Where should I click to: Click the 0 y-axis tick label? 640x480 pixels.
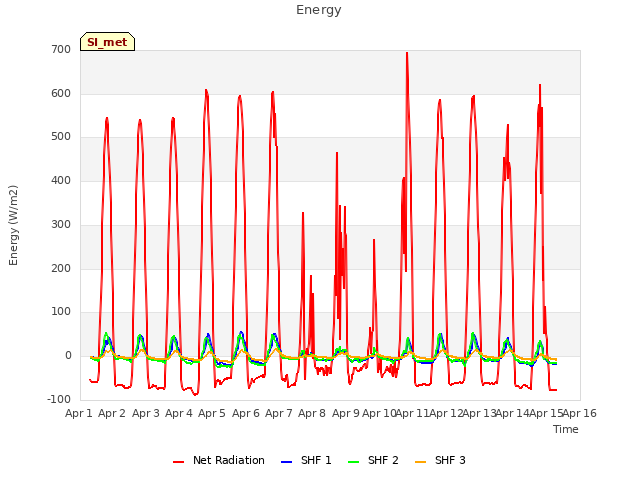click(68, 356)
